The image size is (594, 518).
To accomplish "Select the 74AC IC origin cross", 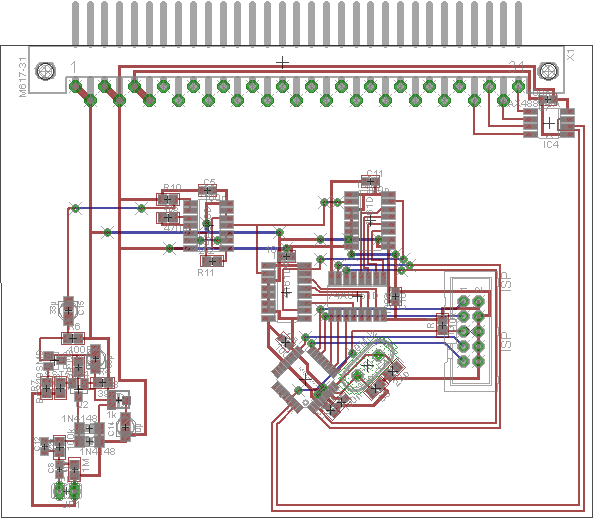I will (x=357, y=296).
